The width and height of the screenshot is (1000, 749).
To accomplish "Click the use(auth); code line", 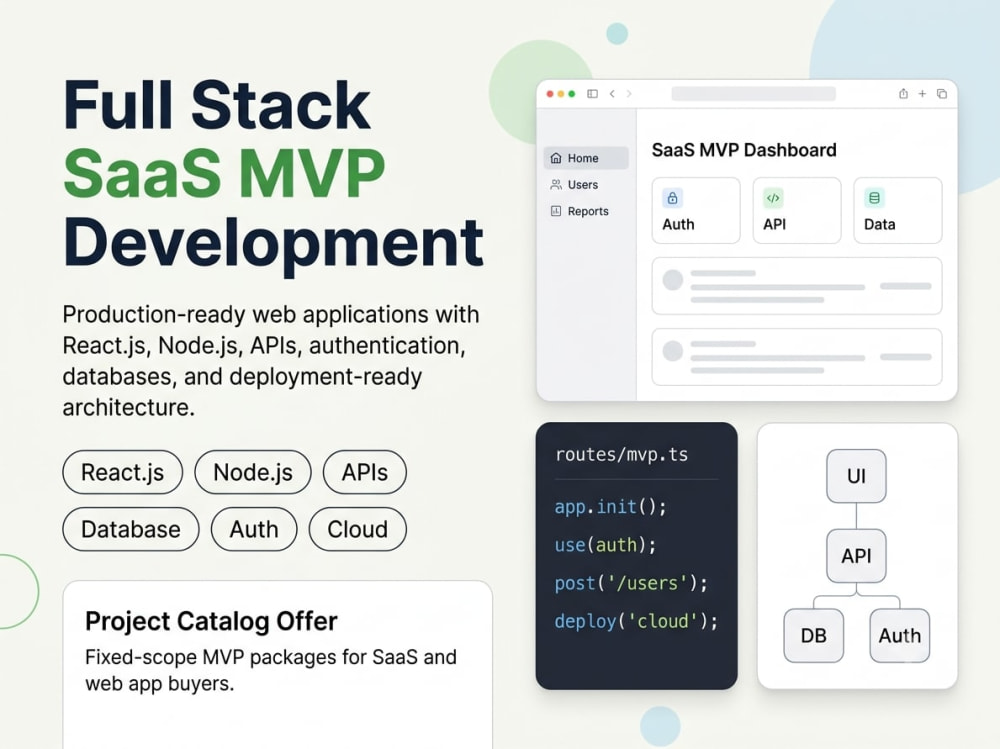I will pos(605,545).
